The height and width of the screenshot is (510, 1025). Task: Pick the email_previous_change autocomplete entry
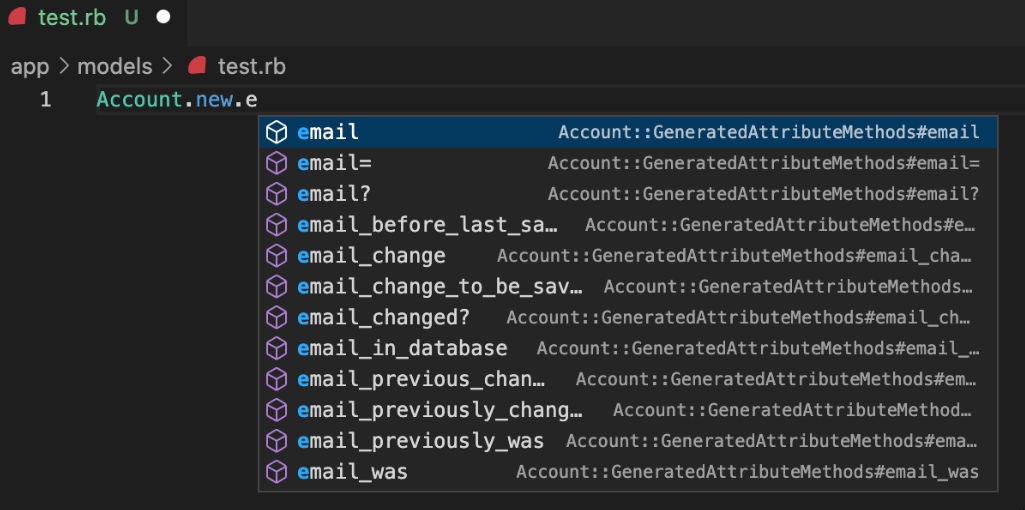click(421, 380)
